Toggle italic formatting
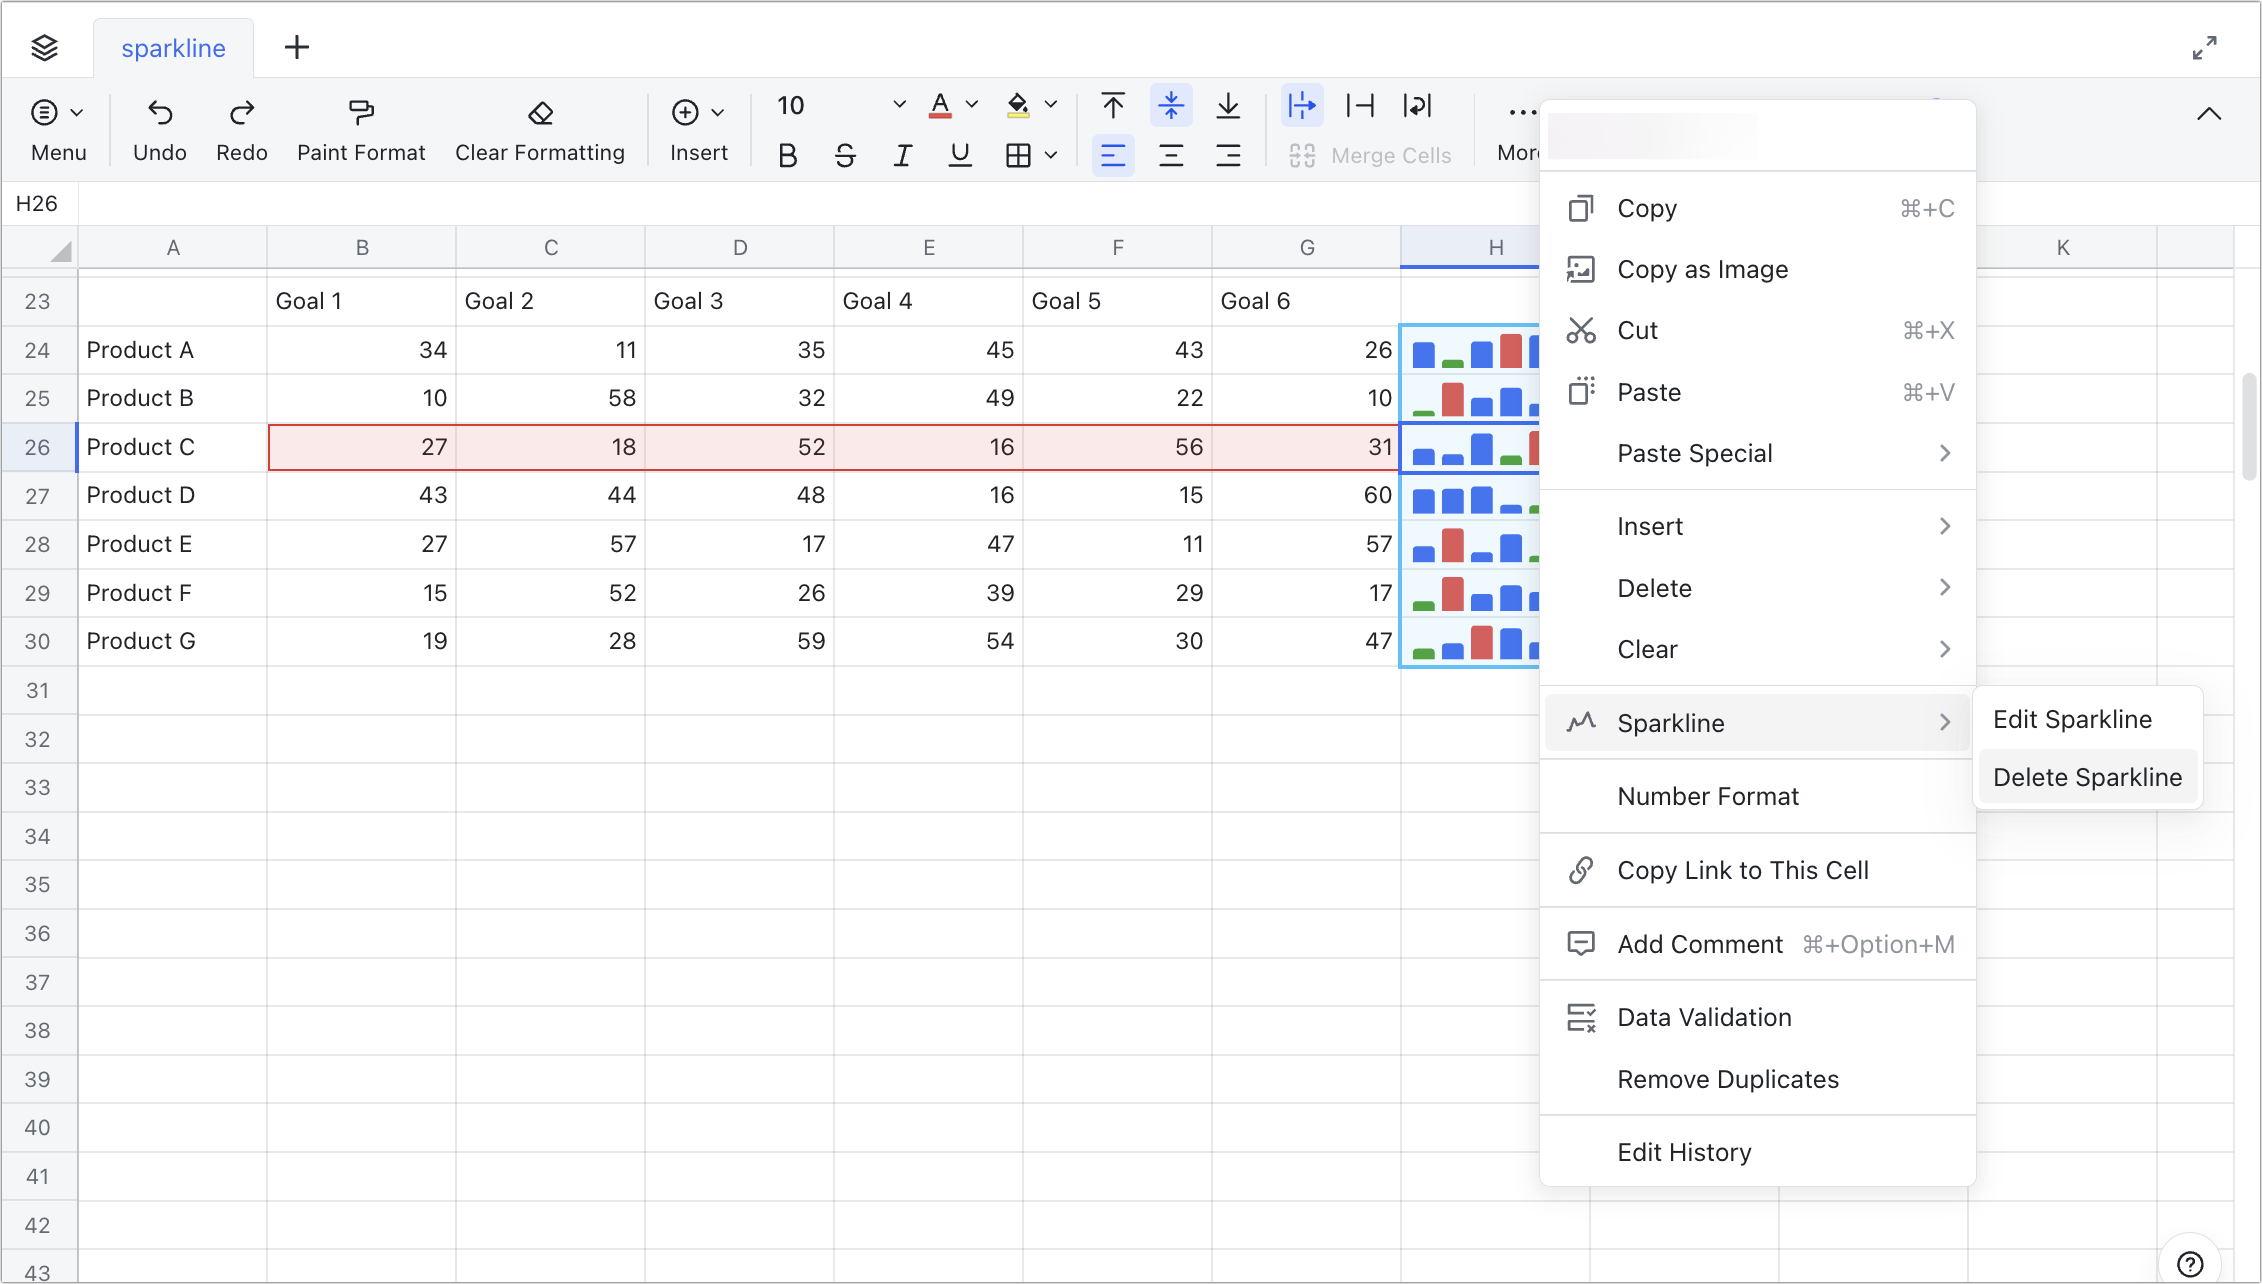Screen dimensions: 2262x1284 click(x=903, y=155)
